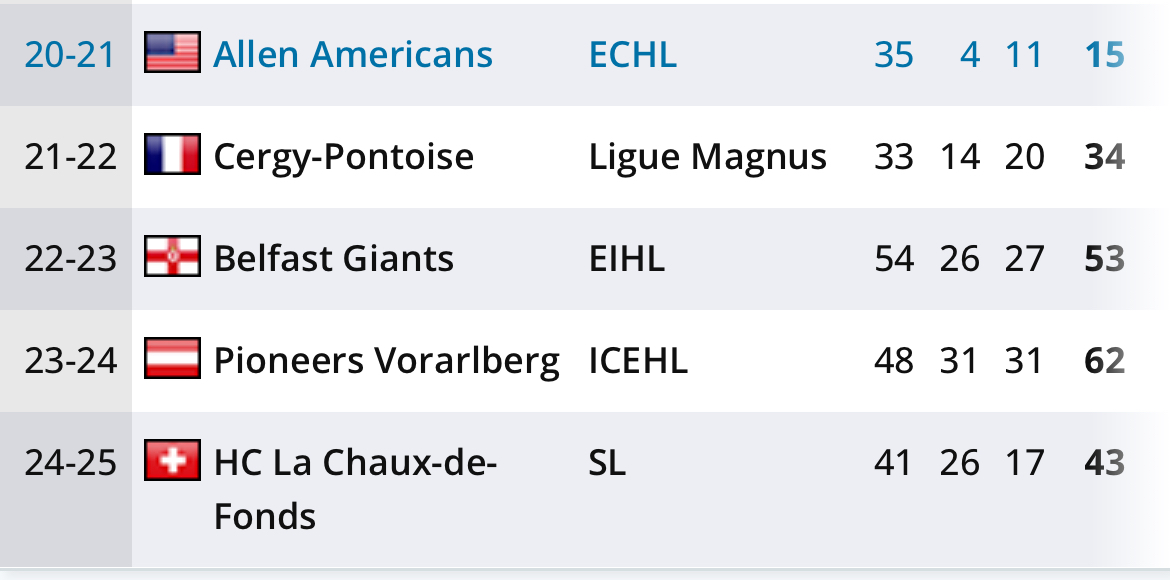Image resolution: width=1170 pixels, height=580 pixels.
Task: Open the Allen Americans team link
Action: 353,54
